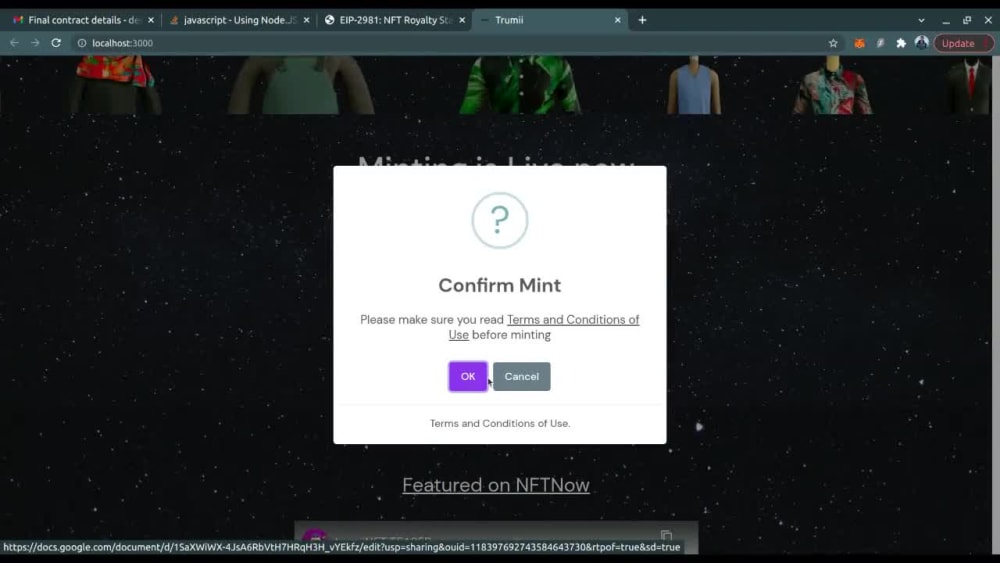Viewport: 1000px width, 563px height.
Task: Go forward in browser history
Action: tap(35, 43)
